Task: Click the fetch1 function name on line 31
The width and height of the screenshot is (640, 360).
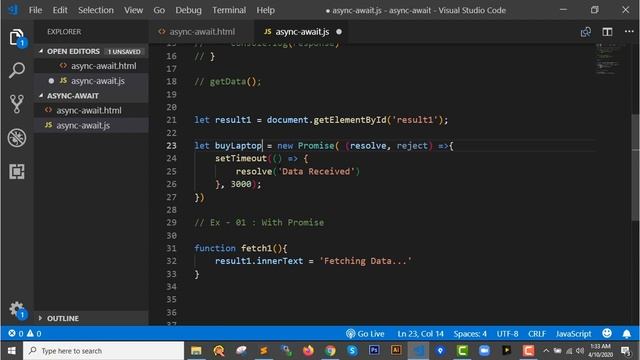Action: [256, 248]
